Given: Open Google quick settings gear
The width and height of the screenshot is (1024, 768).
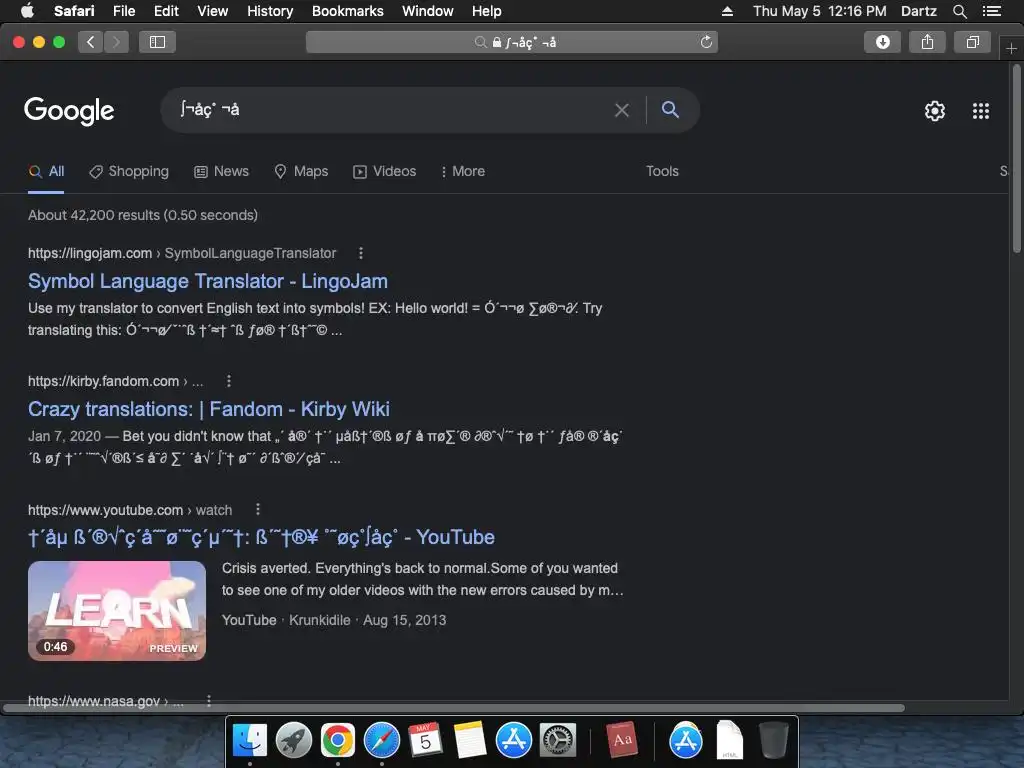Looking at the screenshot, I should click(x=935, y=111).
